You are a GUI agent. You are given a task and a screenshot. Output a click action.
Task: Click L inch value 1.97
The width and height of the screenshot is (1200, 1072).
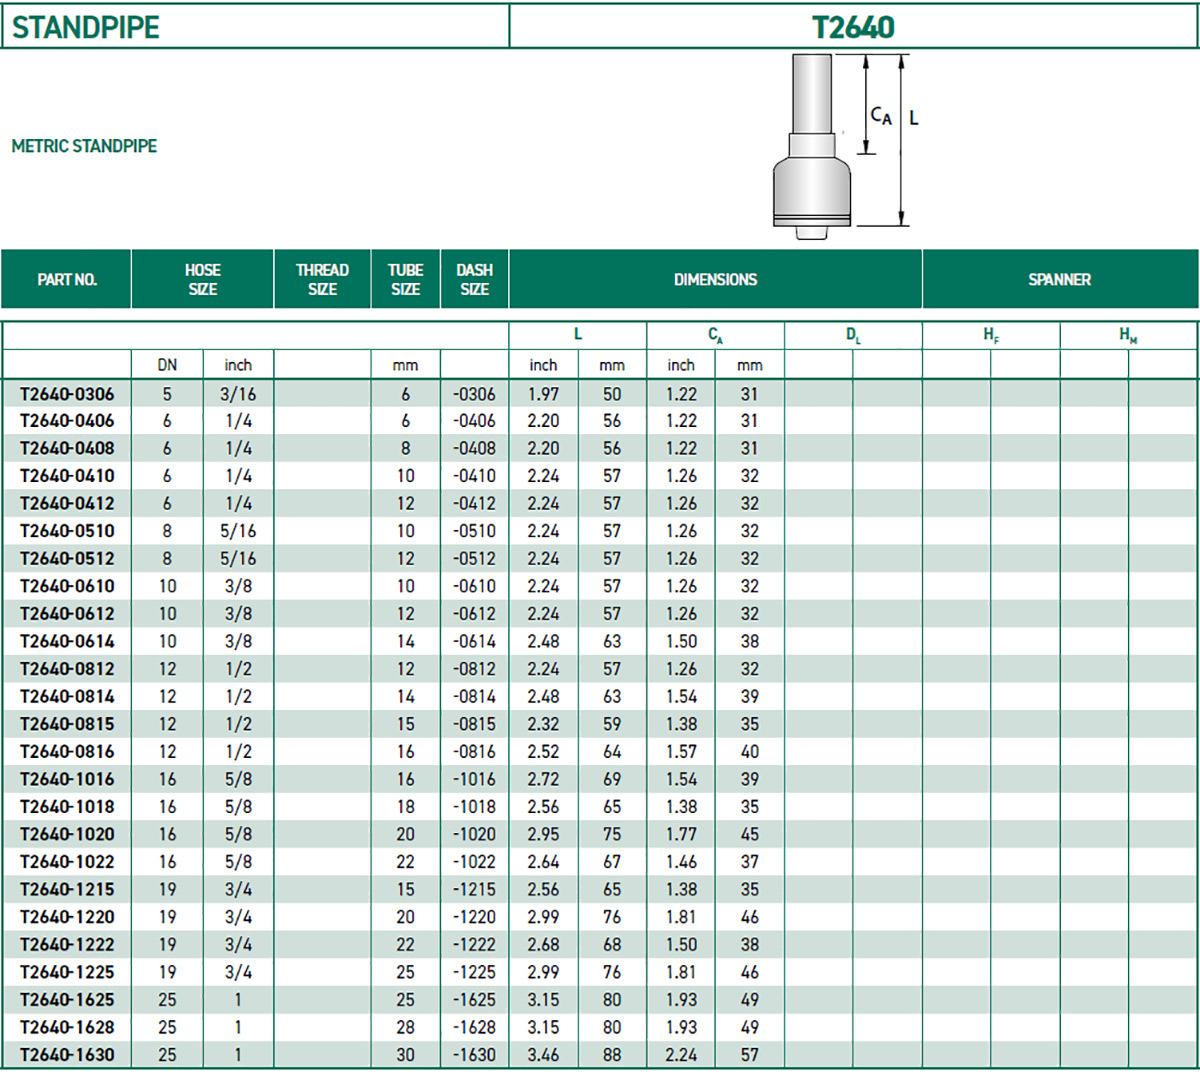pyautogui.click(x=543, y=394)
